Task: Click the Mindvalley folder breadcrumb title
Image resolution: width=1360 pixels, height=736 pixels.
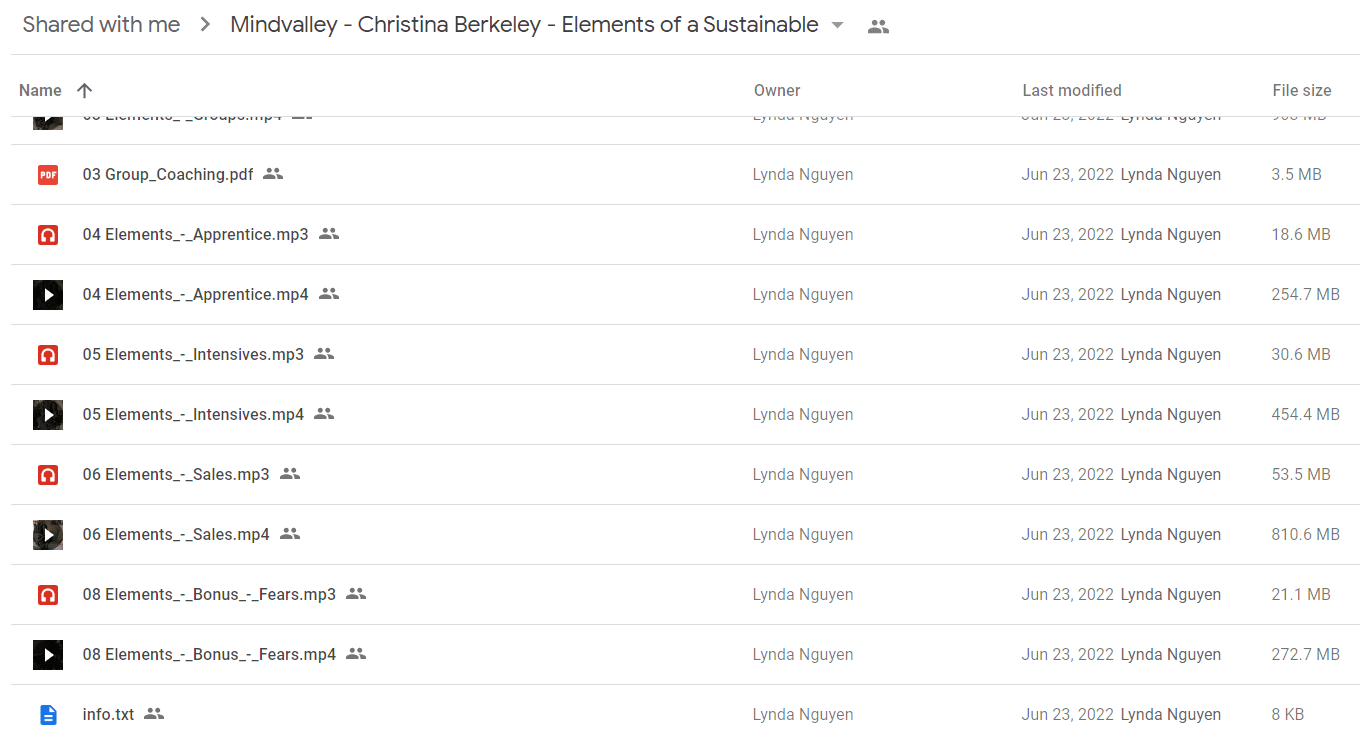Action: pos(524,25)
